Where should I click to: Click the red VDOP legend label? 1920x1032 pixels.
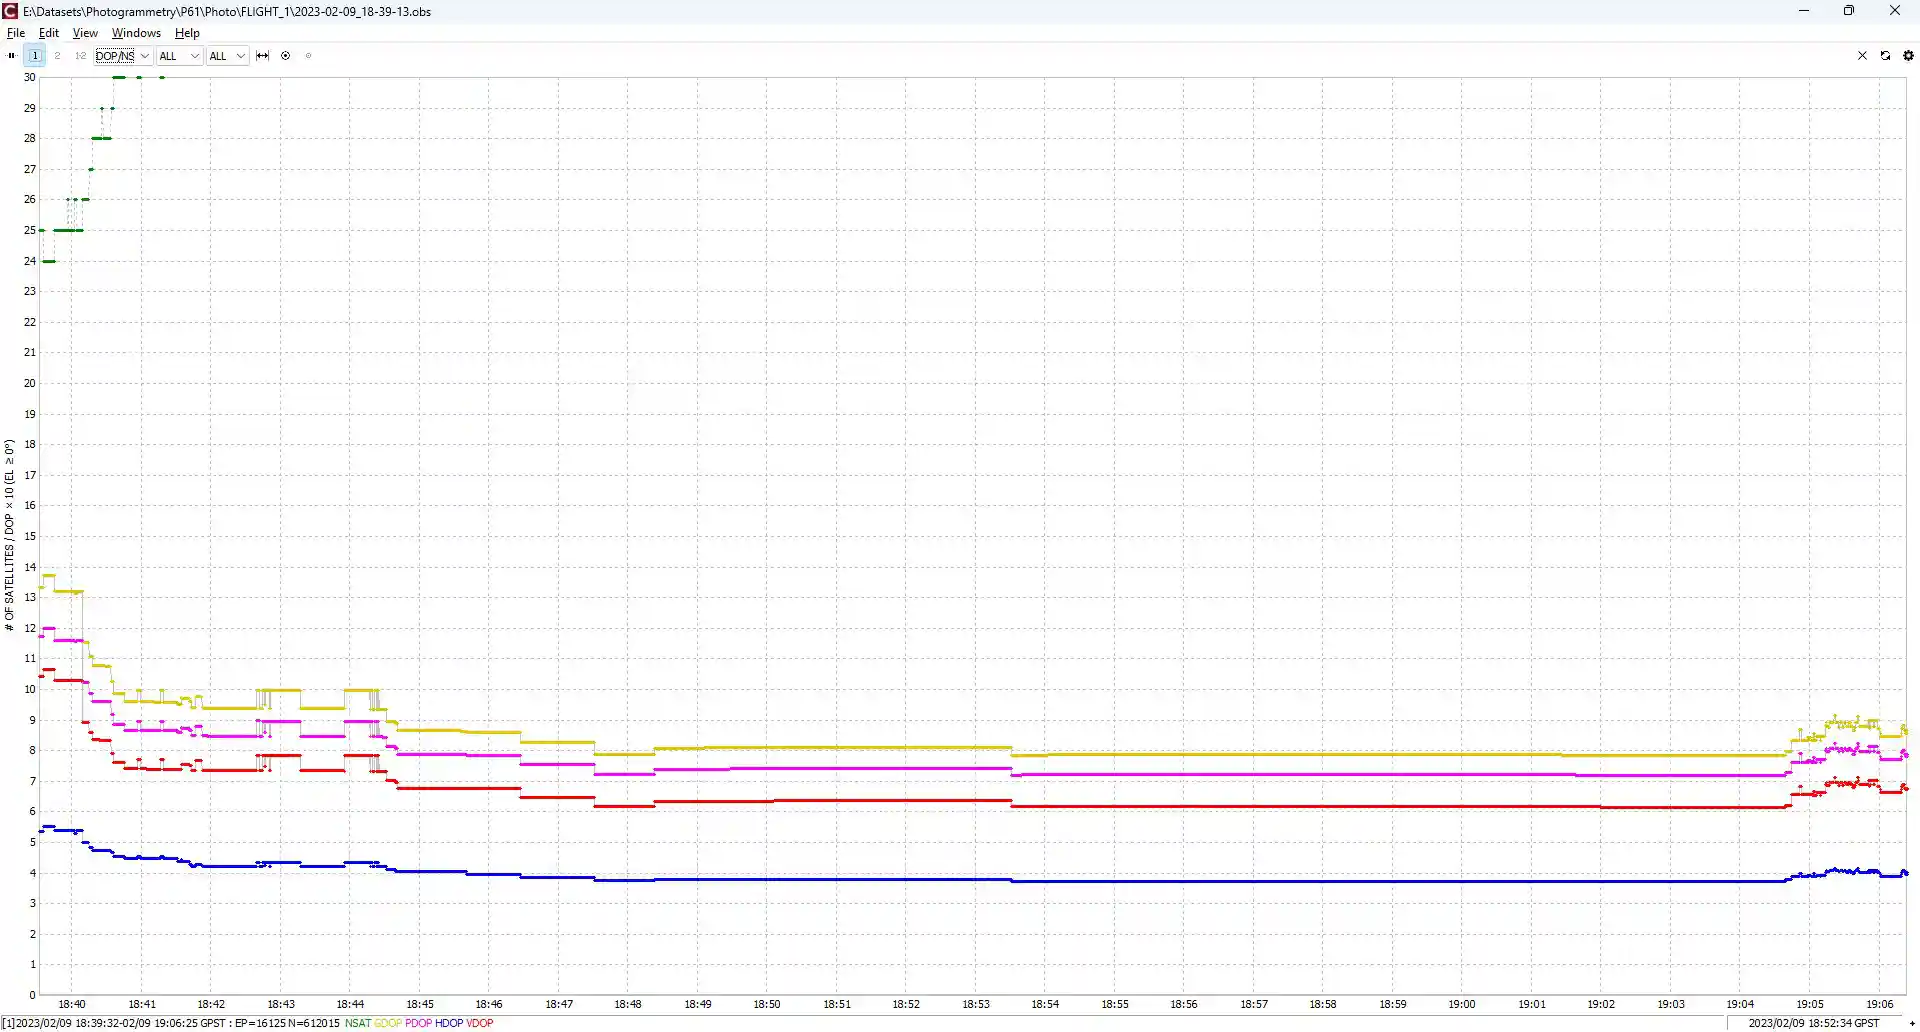[480, 1023]
